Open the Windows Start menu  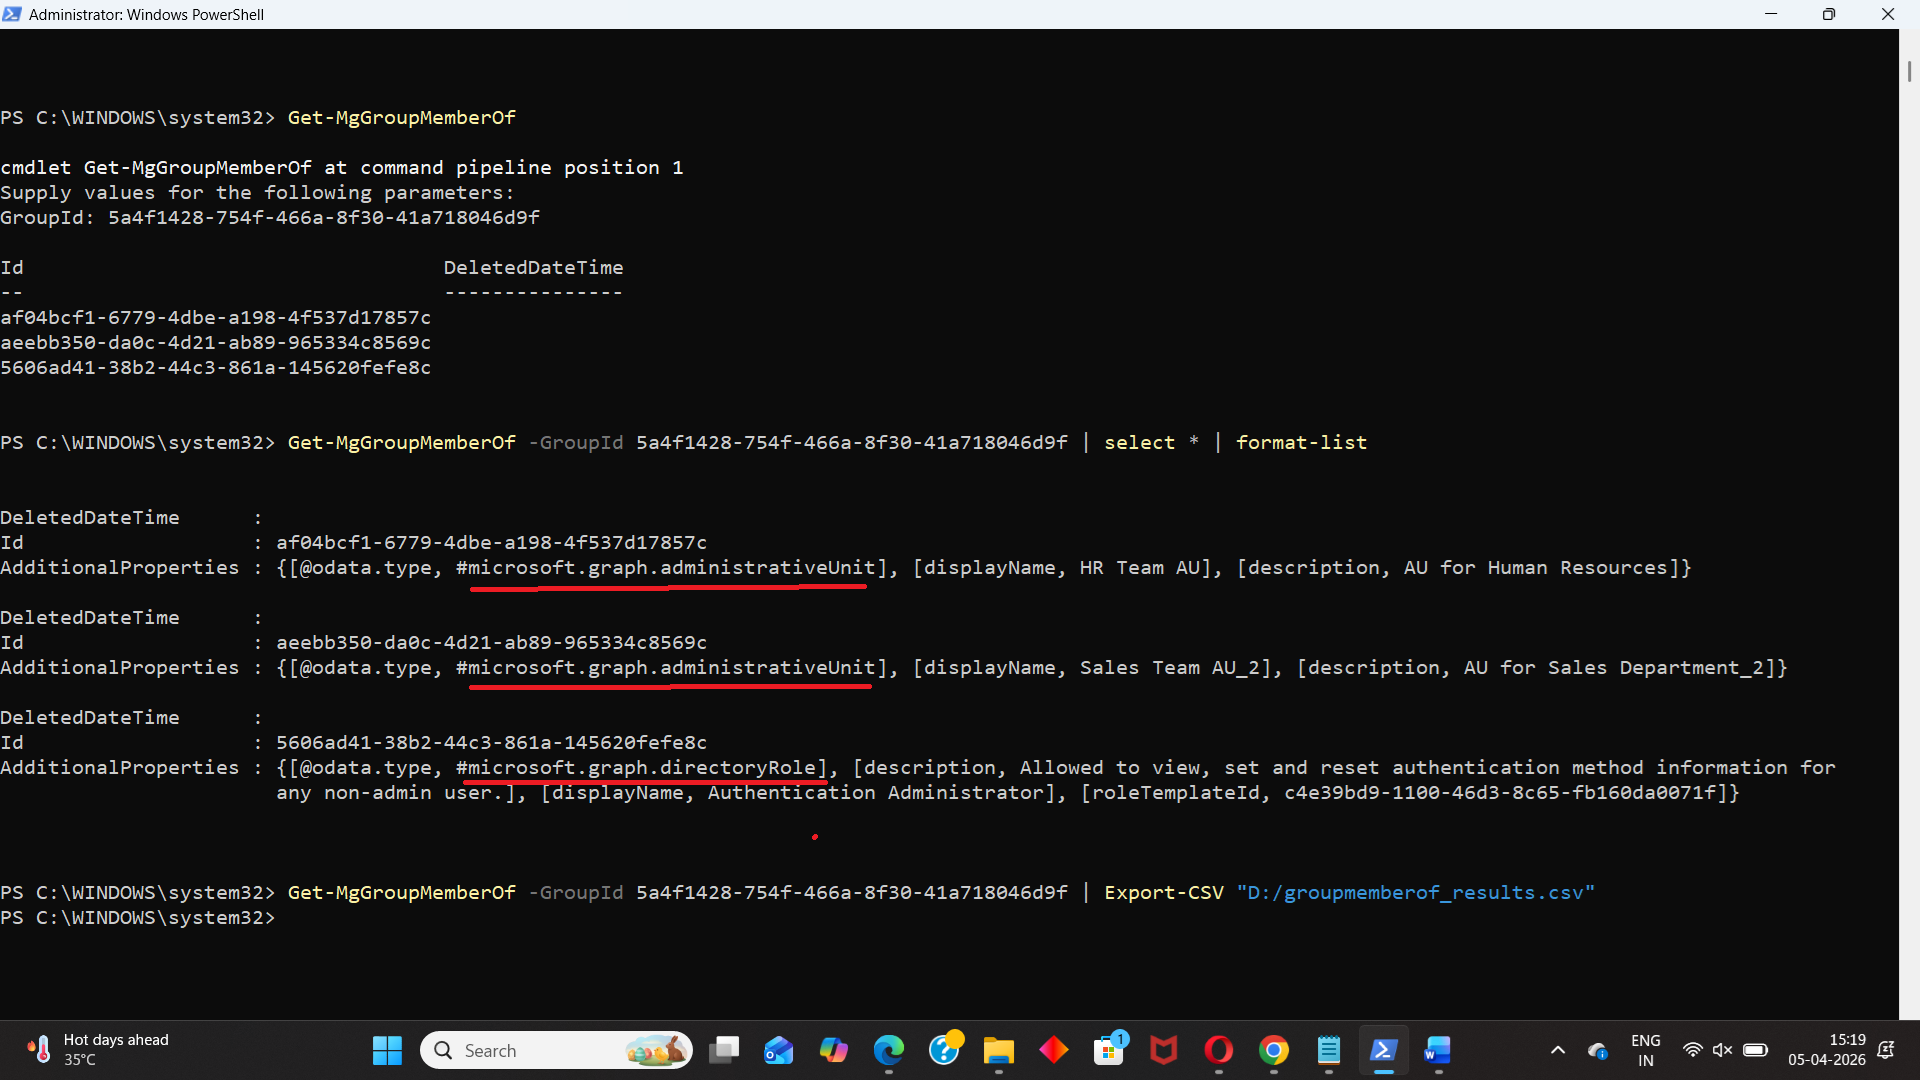(x=387, y=1050)
